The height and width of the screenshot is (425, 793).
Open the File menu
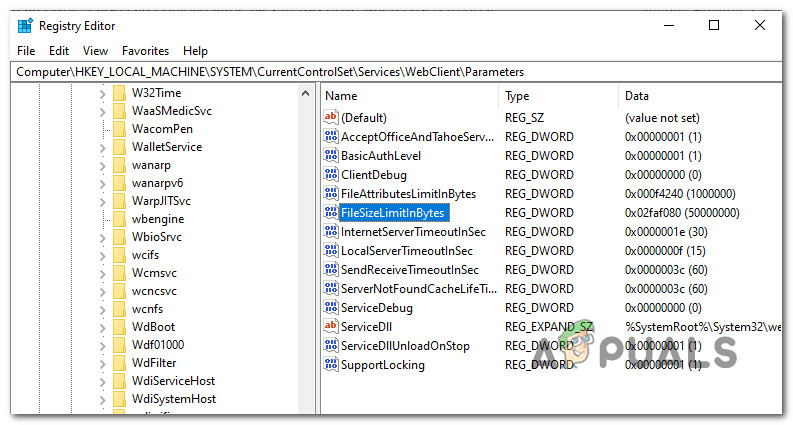(x=26, y=51)
